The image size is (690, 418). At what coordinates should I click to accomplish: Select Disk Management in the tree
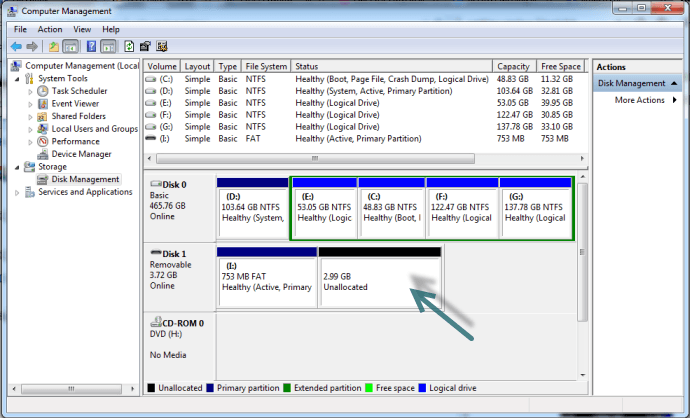[85, 180]
